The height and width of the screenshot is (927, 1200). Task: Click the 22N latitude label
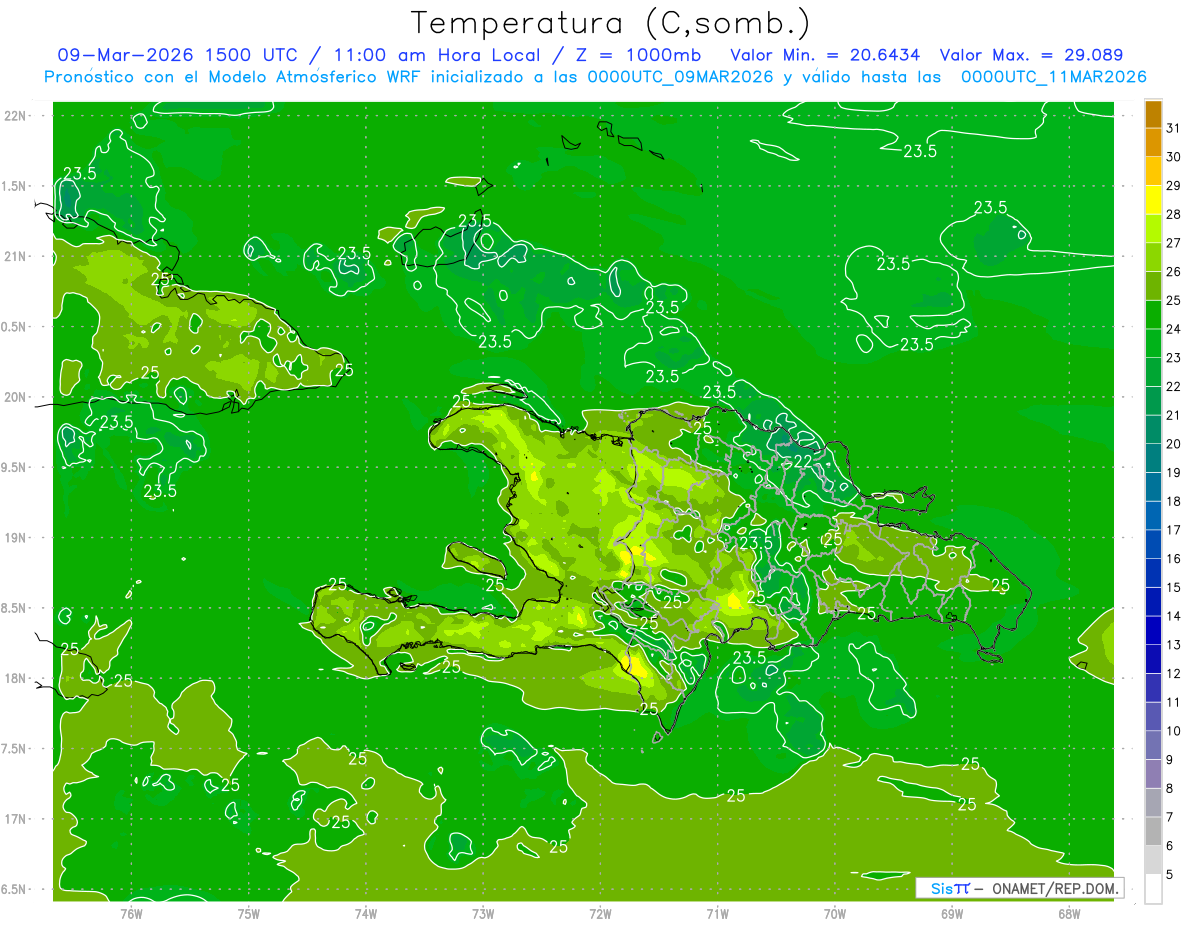16,115
